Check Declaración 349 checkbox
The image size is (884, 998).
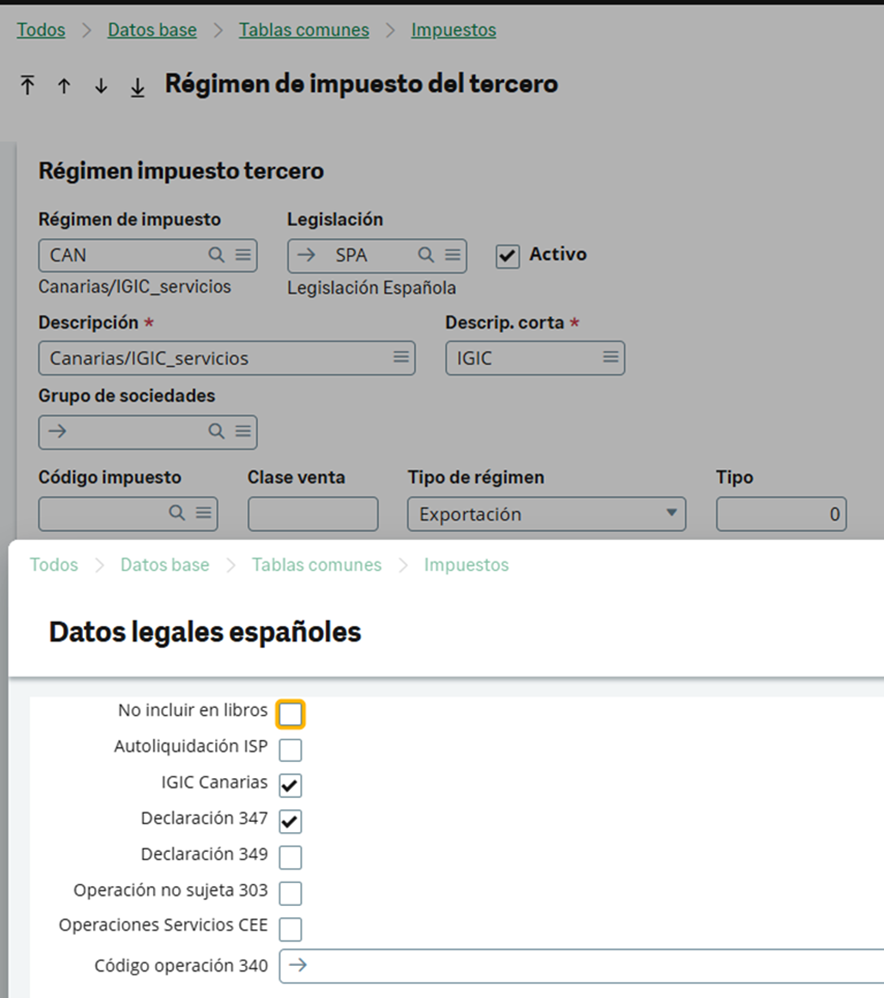pos(290,857)
